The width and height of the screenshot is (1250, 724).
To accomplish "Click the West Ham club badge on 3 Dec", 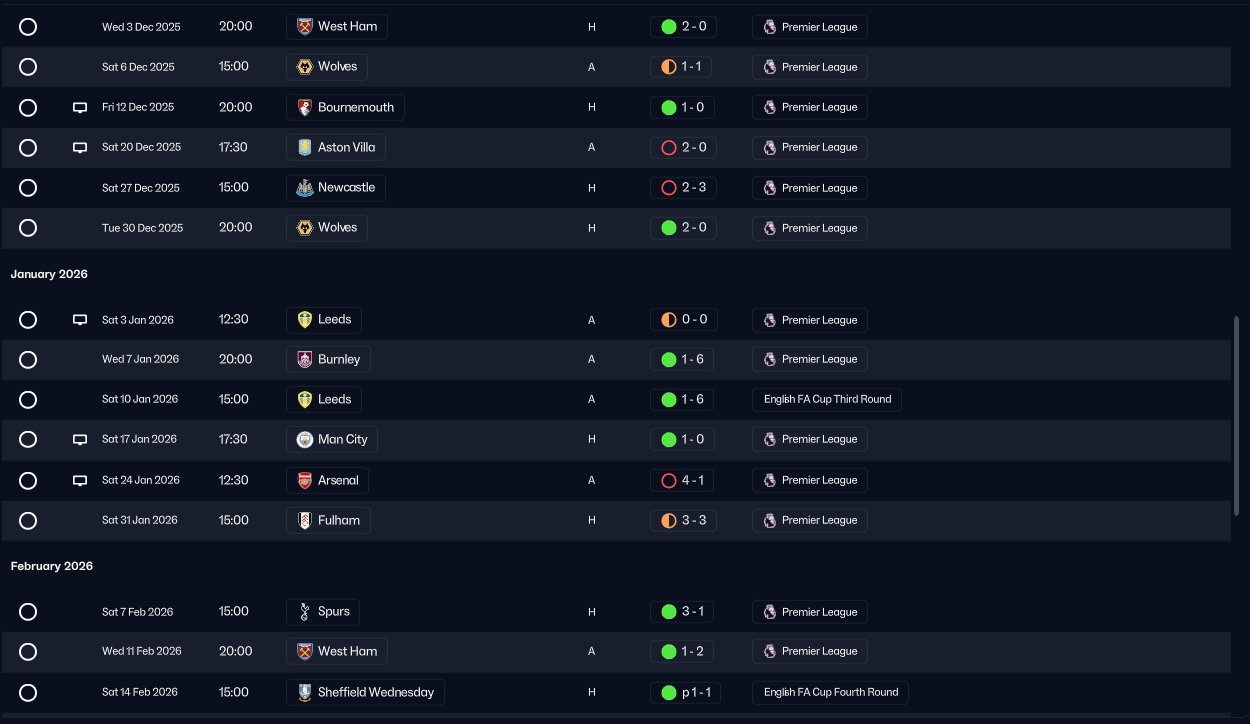I will point(305,27).
